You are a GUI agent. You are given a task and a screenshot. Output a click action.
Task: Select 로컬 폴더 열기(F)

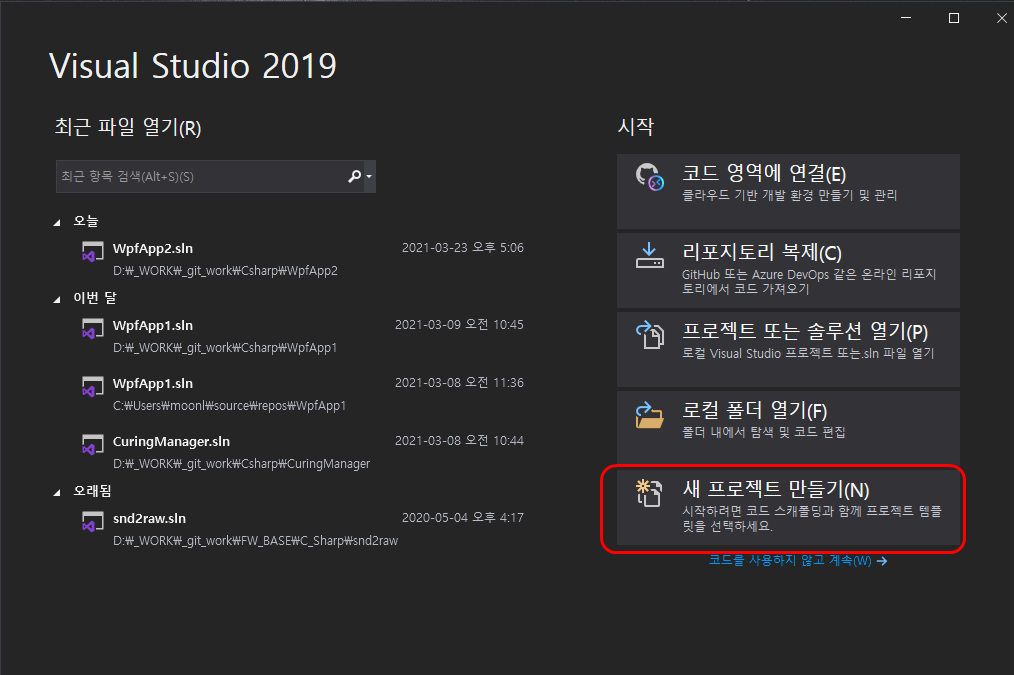click(x=788, y=428)
